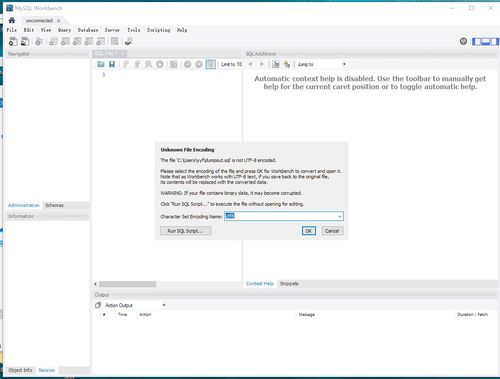Select the unconnected connection tab
The height and width of the screenshot is (379, 500).
click(x=39, y=21)
